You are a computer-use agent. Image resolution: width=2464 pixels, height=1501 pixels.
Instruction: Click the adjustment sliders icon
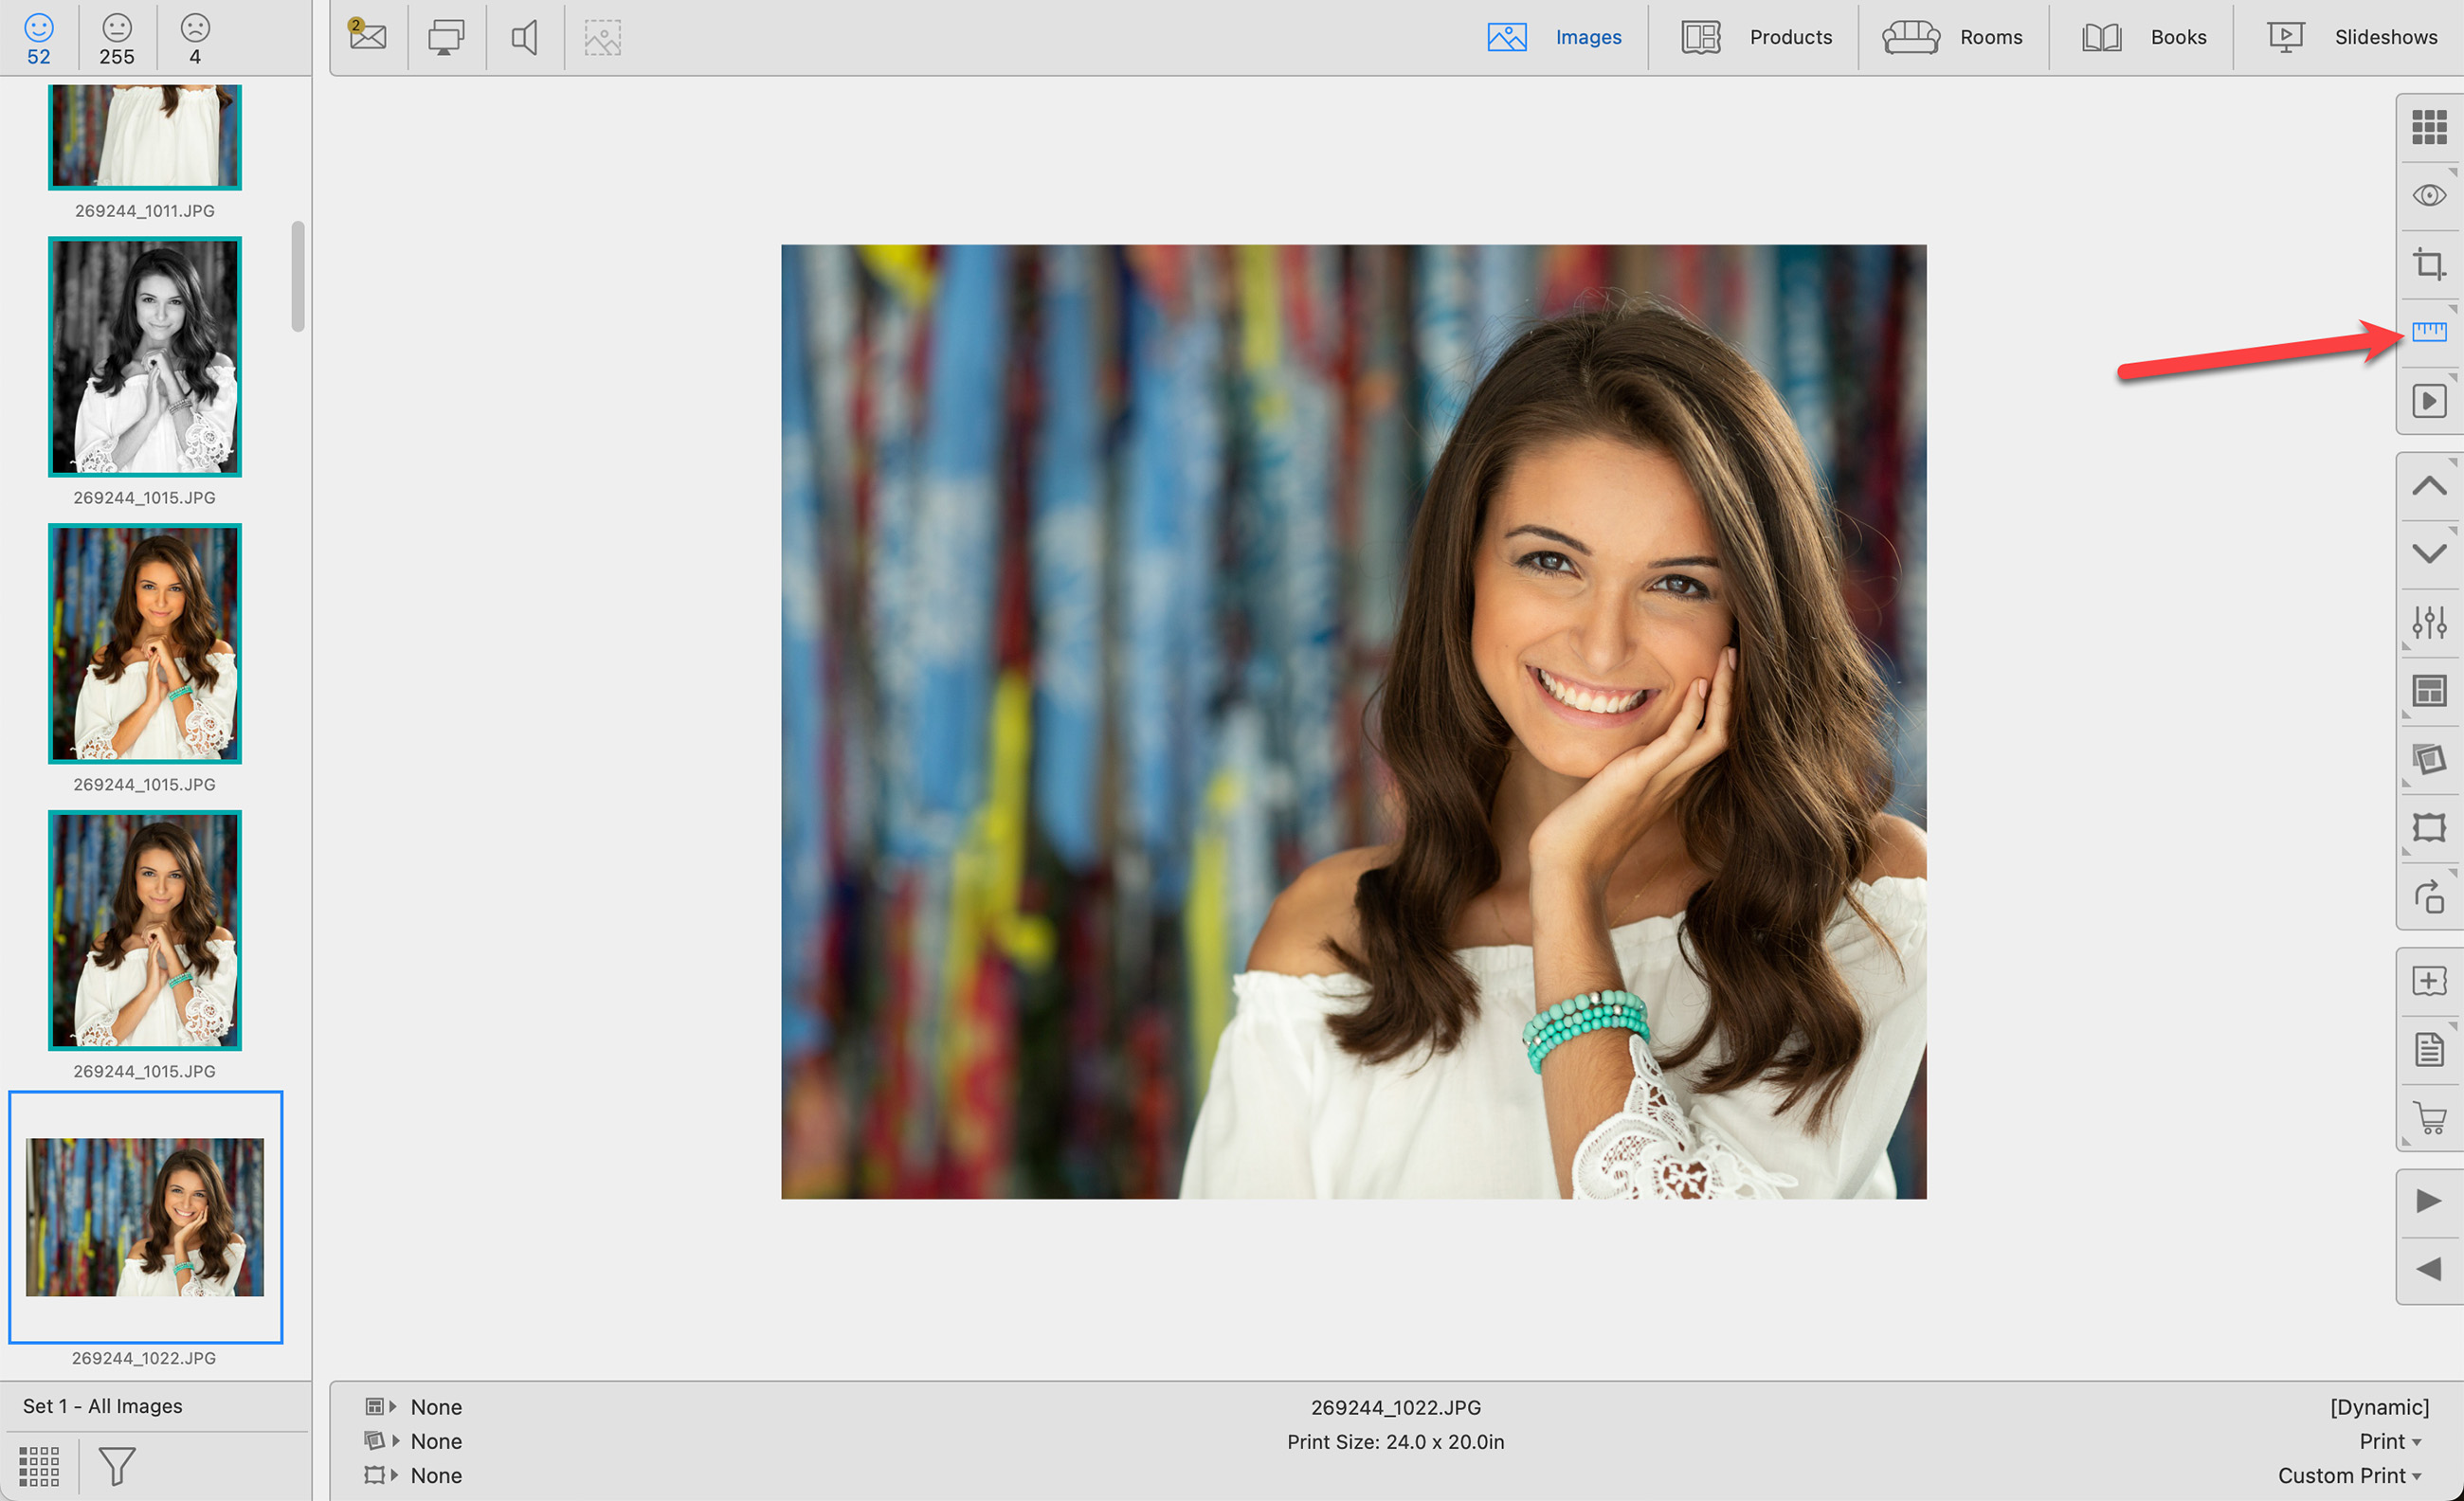(2428, 622)
